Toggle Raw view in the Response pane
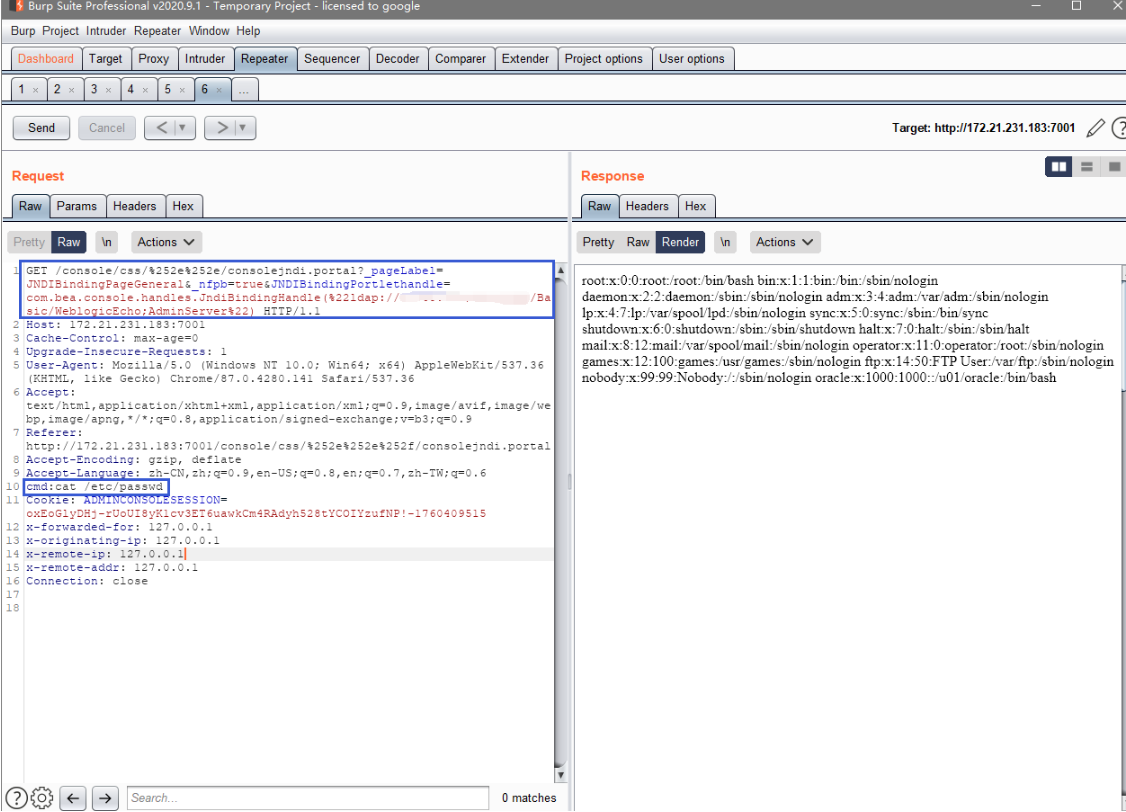Viewport: 1126px width, 812px height. click(638, 242)
